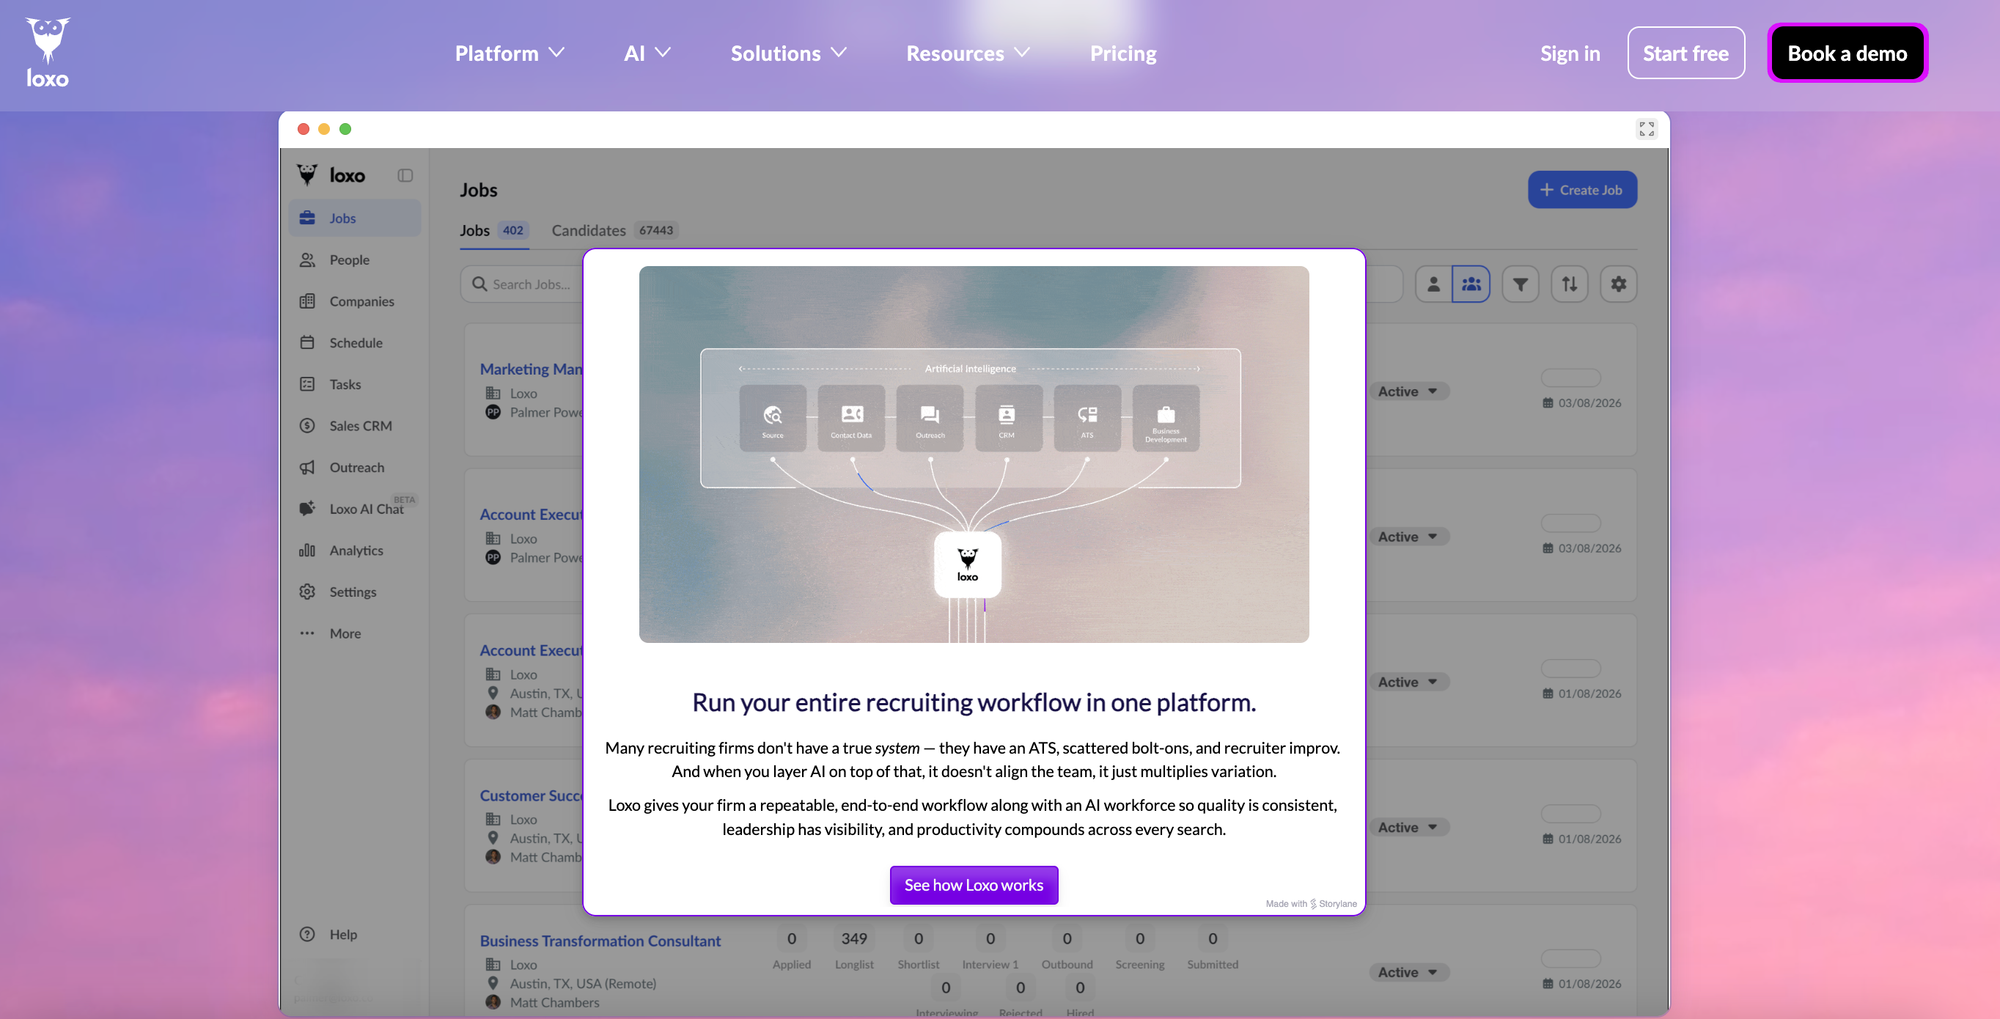Toggle the team view filter
The width and height of the screenshot is (2000, 1019).
(x=1471, y=284)
